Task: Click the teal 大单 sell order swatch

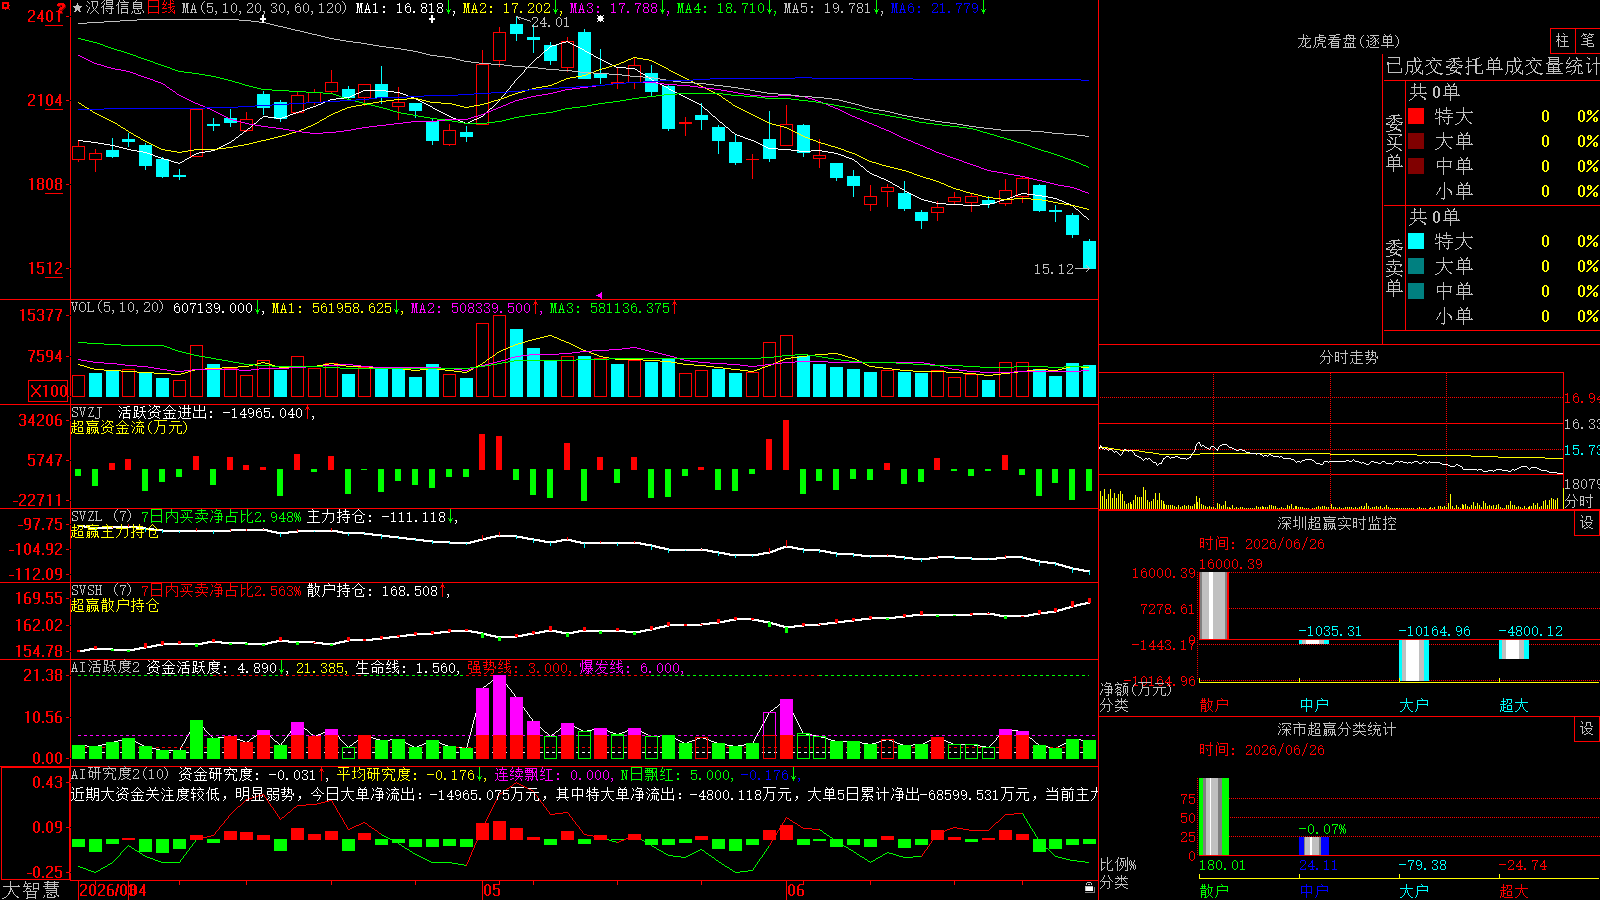Action: [1416, 266]
